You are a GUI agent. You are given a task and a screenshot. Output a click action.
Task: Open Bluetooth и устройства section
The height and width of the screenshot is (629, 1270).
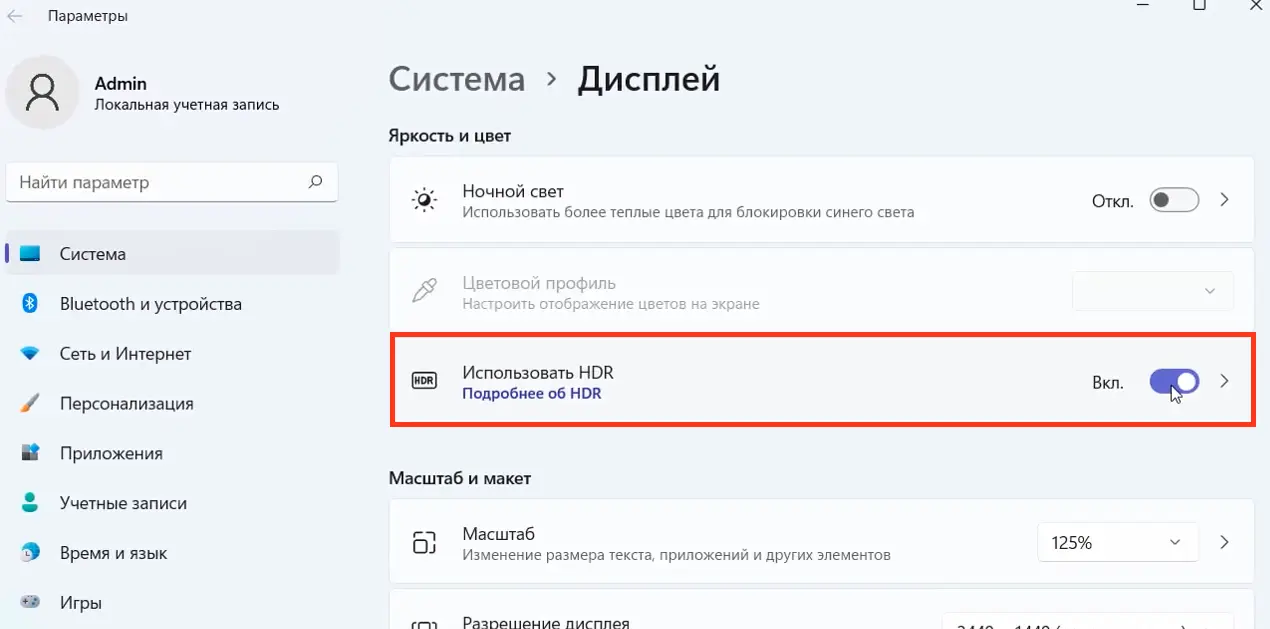pos(172,304)
